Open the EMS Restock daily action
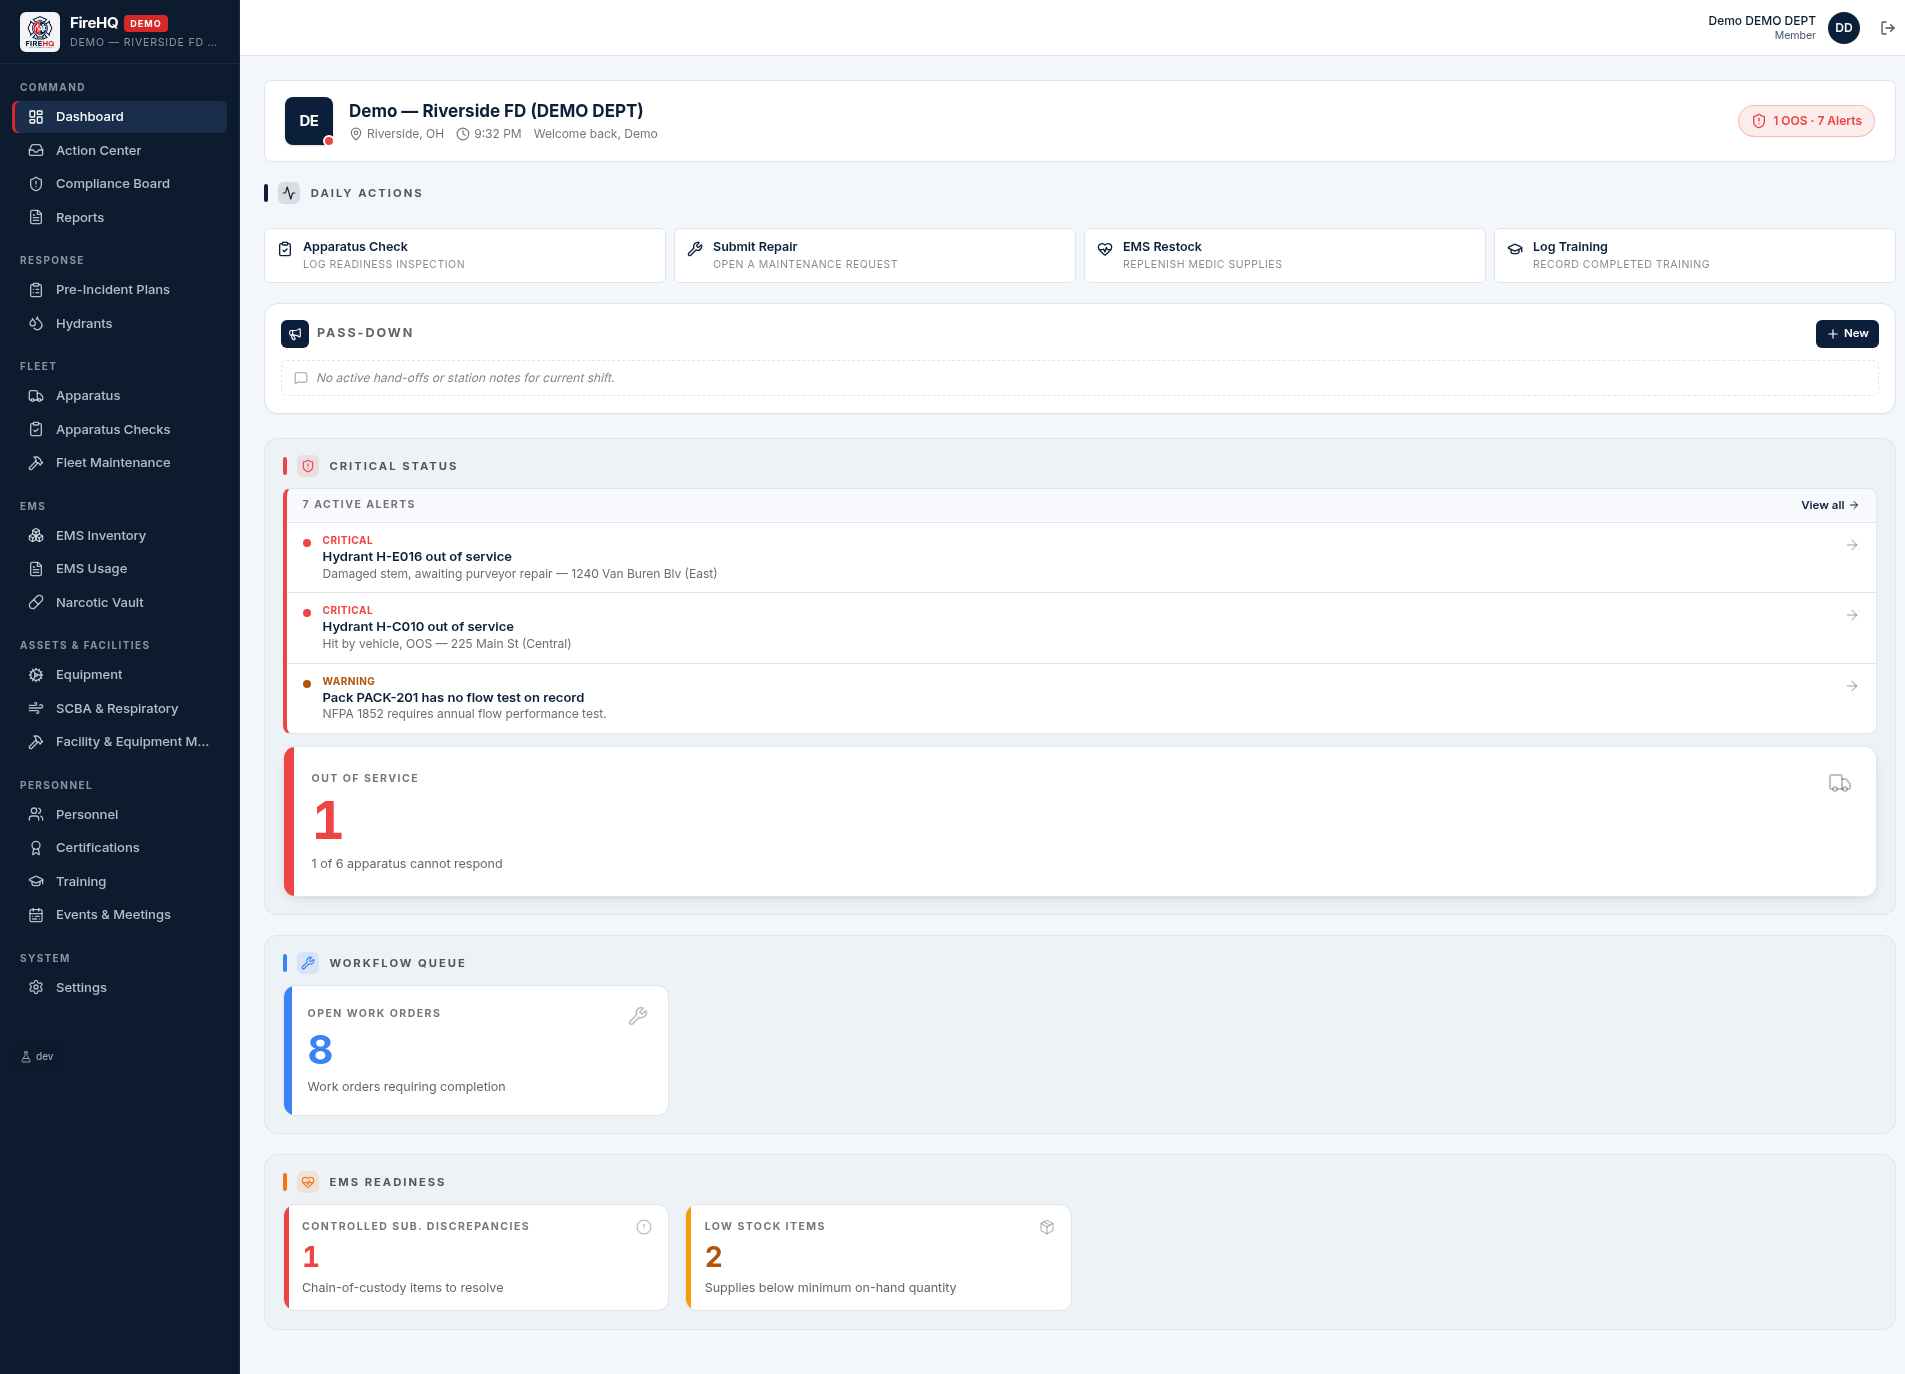The height and width of the screenshot is (1374, 1905). pos(1285,255)
